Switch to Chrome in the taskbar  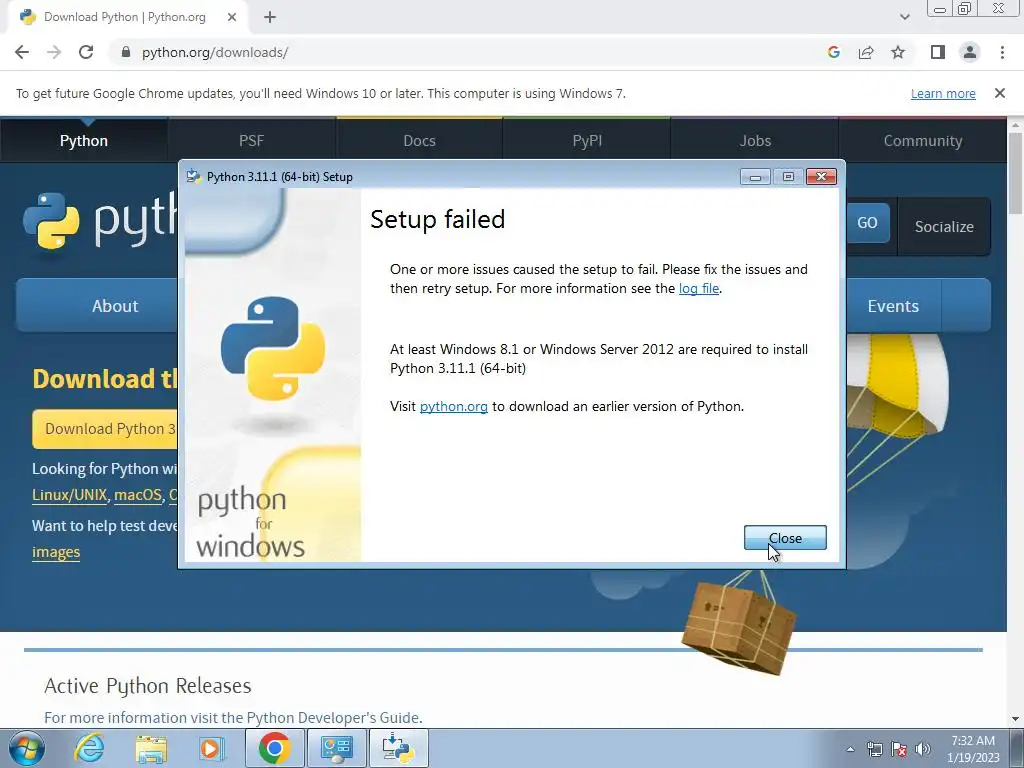[274, 748]
